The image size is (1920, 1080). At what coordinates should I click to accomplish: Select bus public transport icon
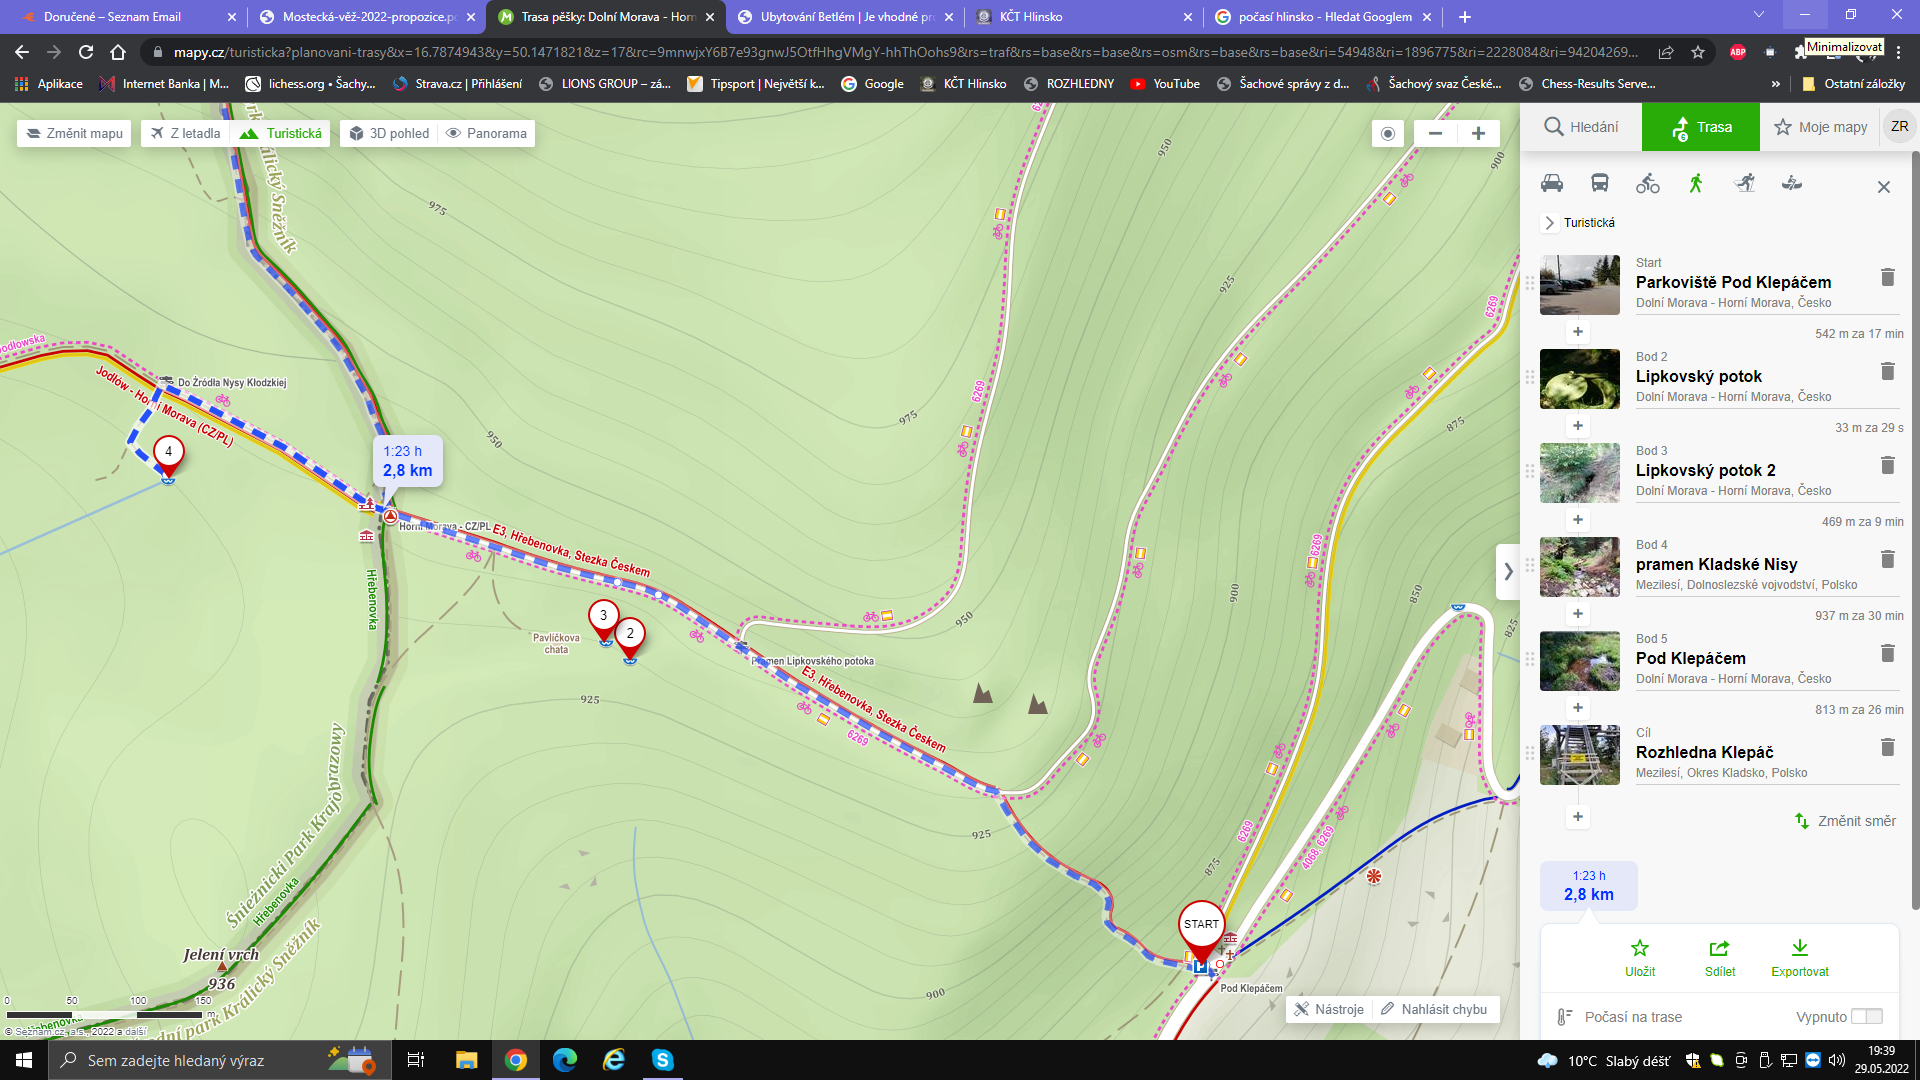click(1600, 183)
